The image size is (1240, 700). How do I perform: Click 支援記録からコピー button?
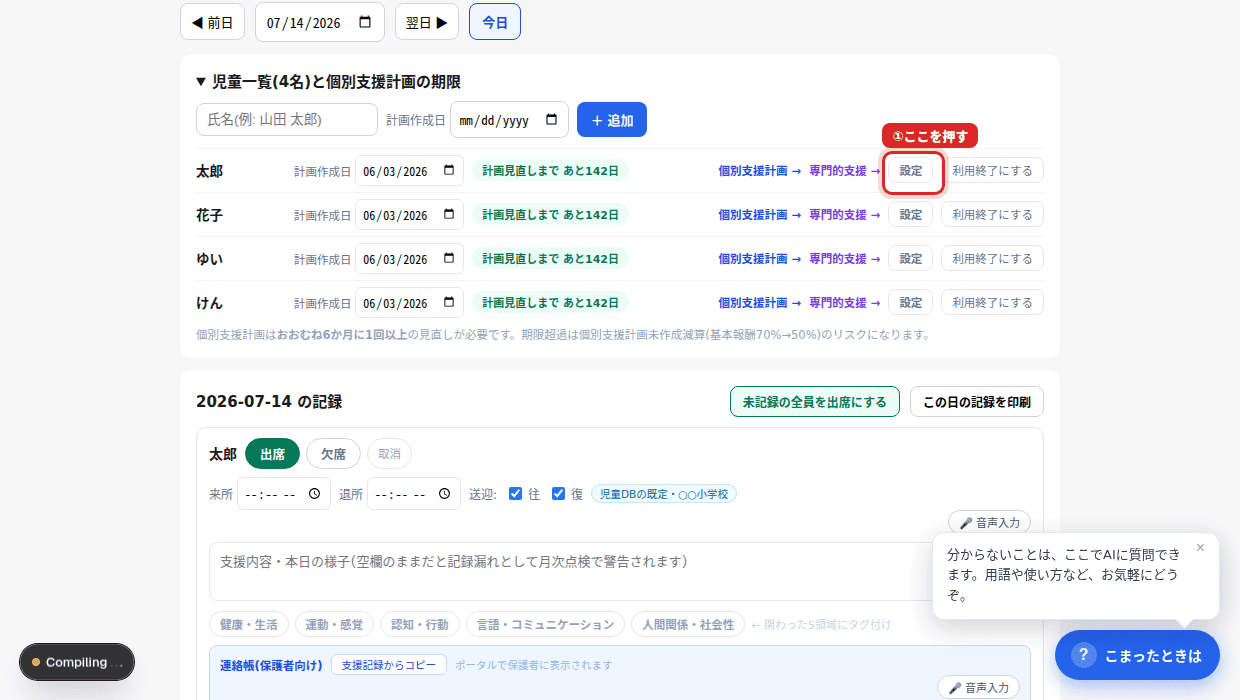pos(389,665)
